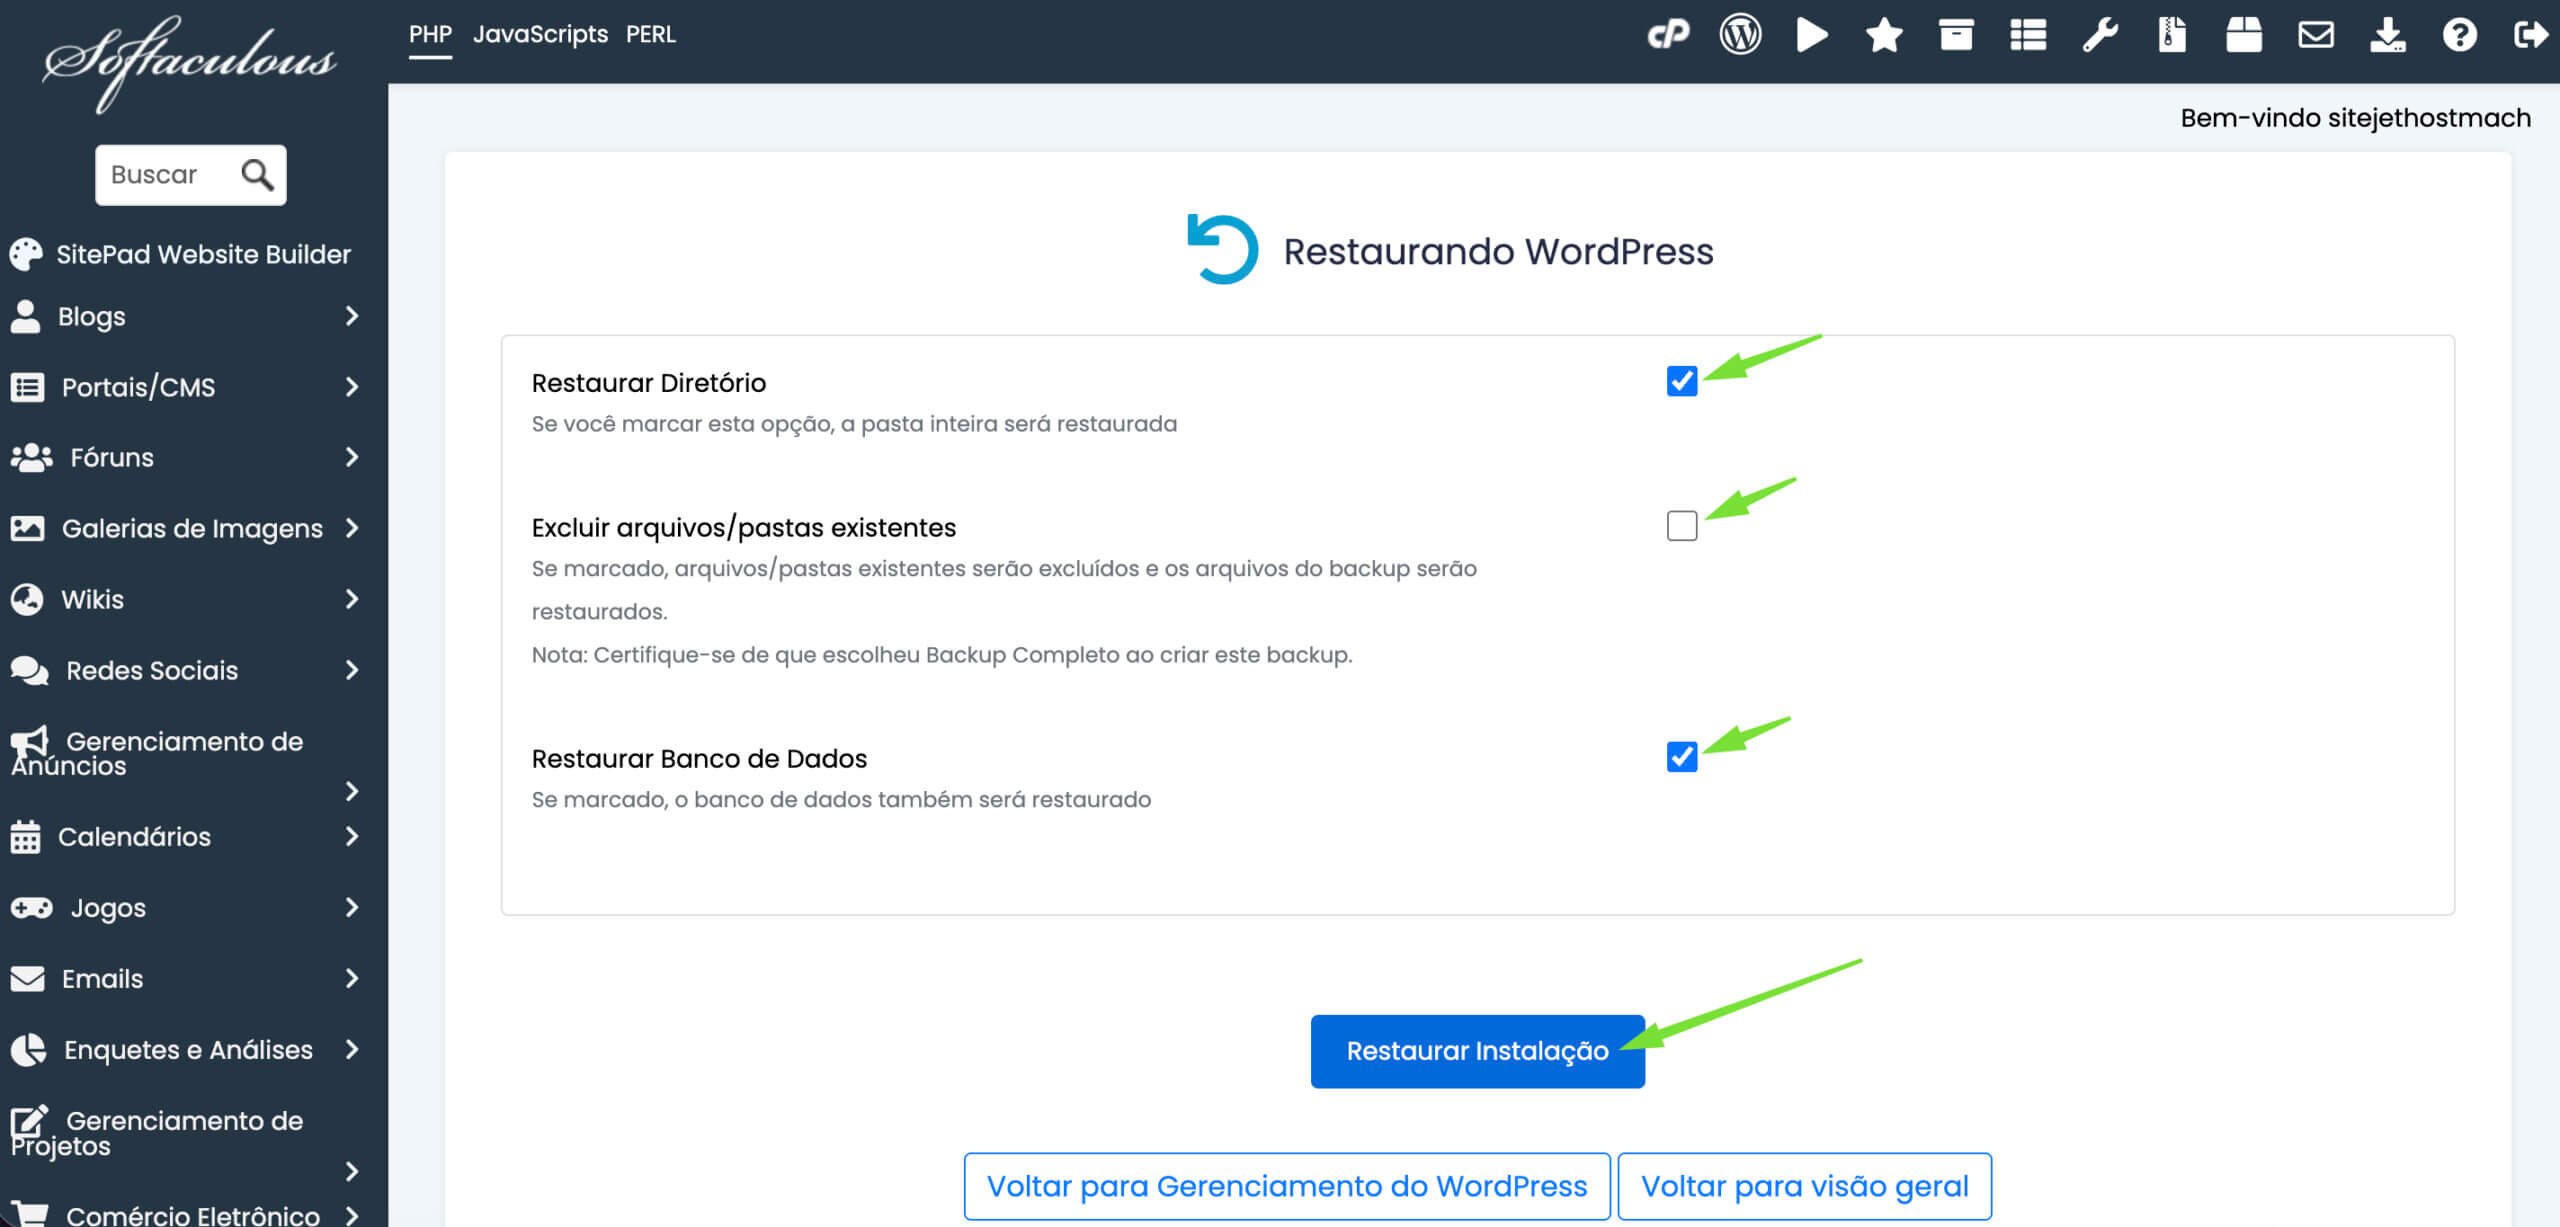2560x1227 pixels.
Task: Click the Softaculous logo
Action: pyautogui.click(x=190, y=62)
